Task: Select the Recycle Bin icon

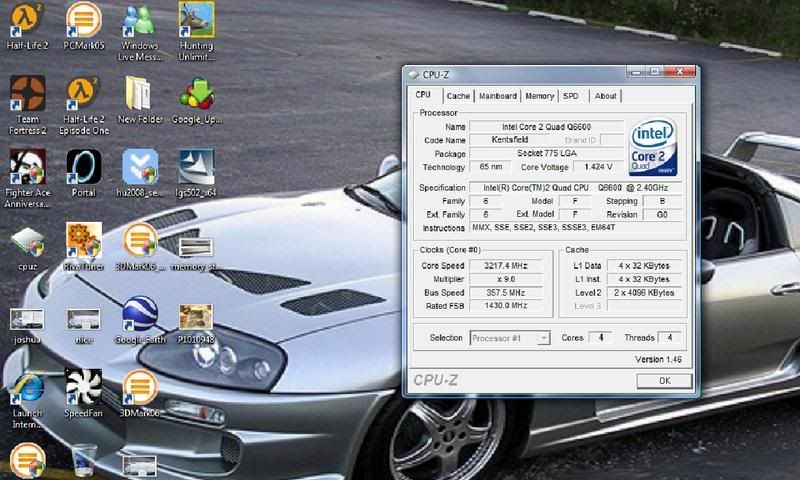Action: click(x=84, y=461)
